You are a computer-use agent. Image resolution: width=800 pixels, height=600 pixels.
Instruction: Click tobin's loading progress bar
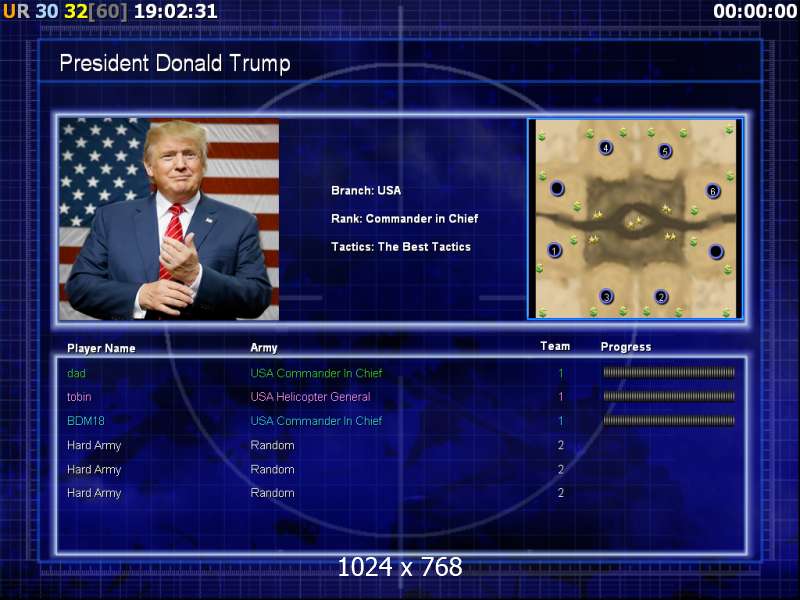click(x=669, y=396)
